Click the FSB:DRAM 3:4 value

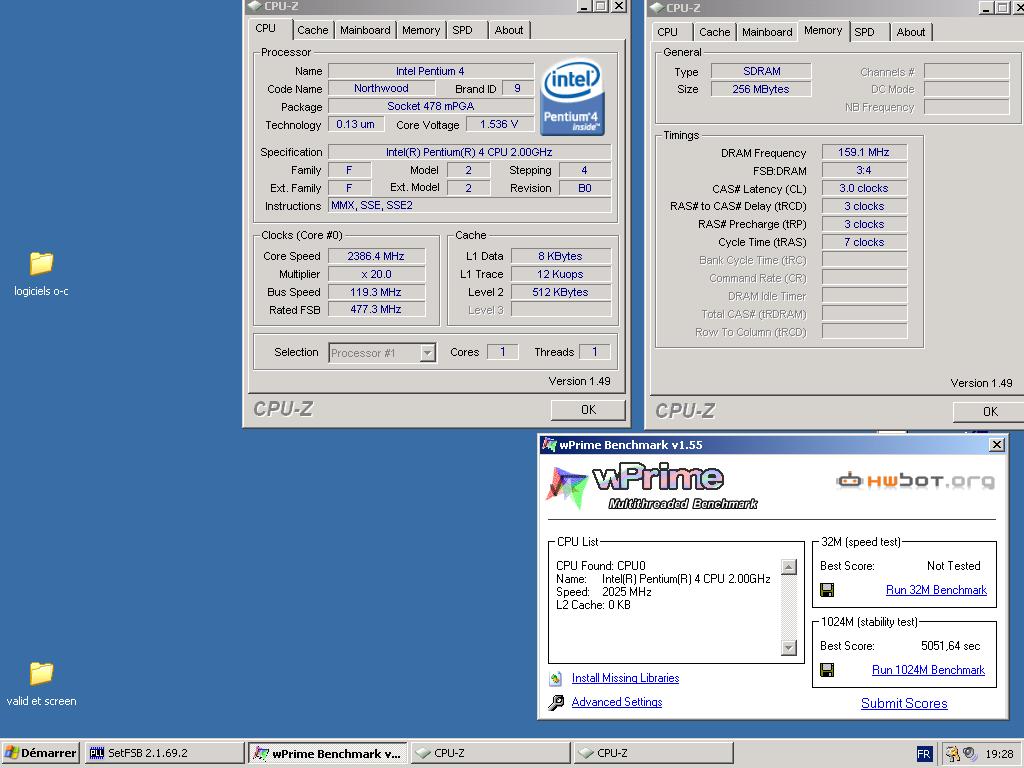point(864,170)
